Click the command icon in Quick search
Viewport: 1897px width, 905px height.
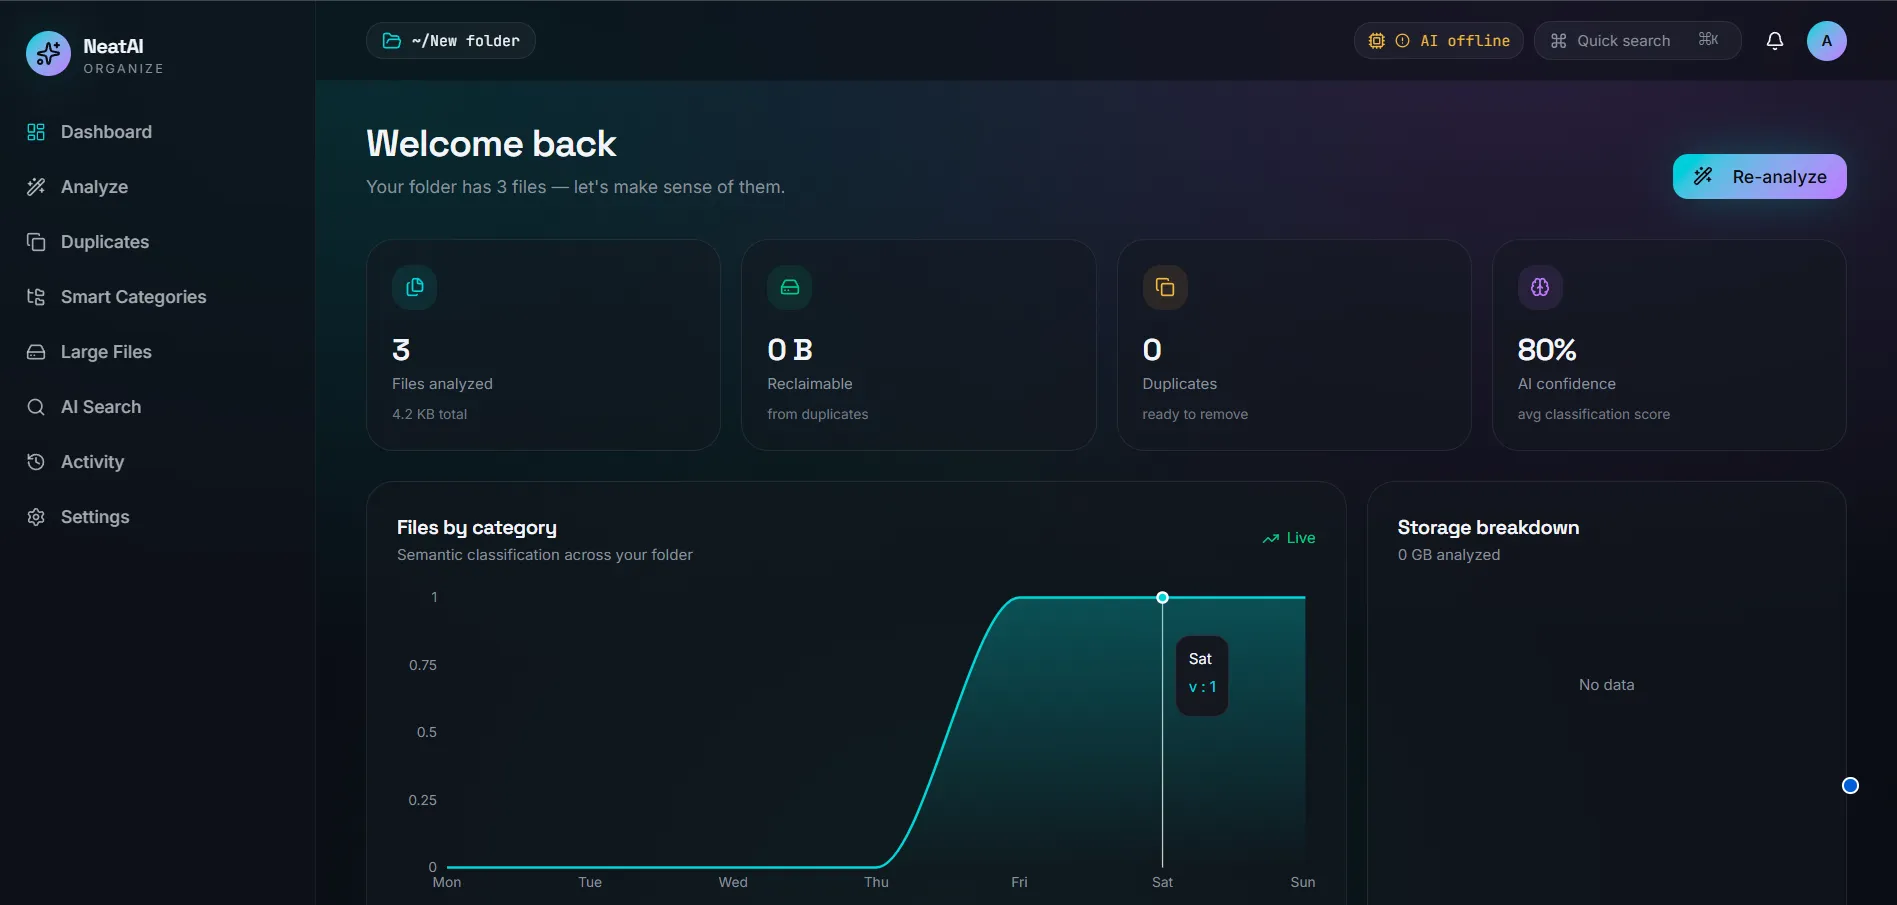click(1558, 41)
